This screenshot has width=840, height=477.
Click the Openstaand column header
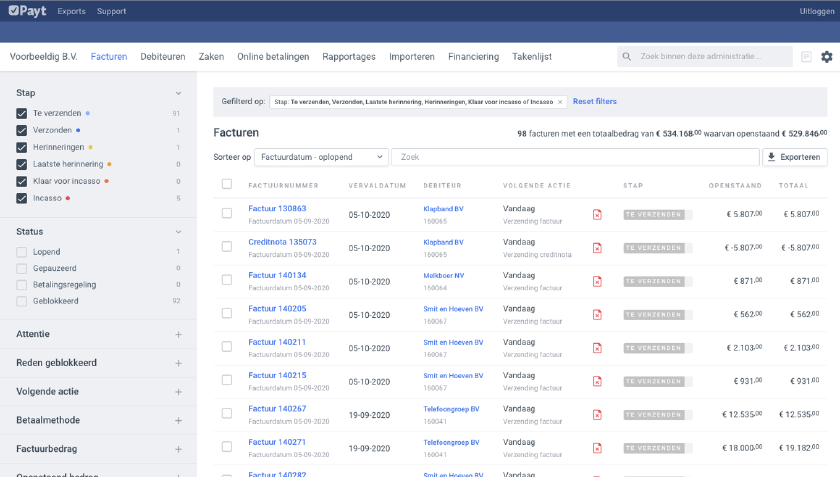click(x=735, y=185)
